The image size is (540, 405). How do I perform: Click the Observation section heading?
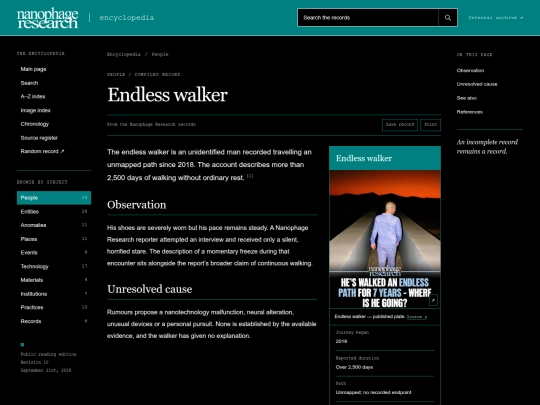(x=137, y=205)
